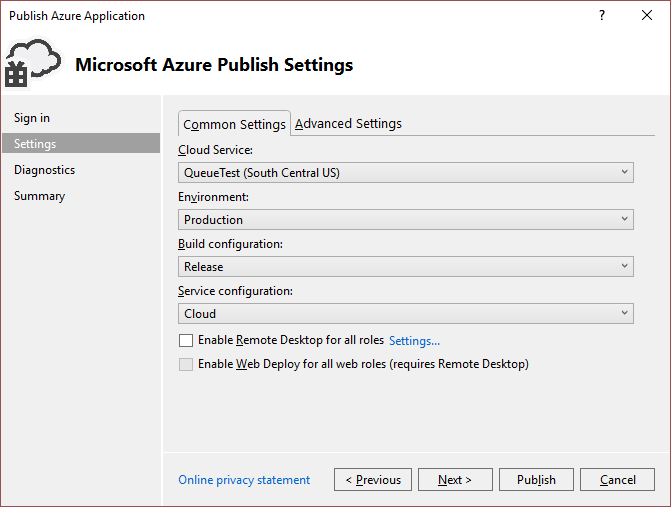The width and height of the screenshot is (671, 508).
Task: Enable Remote Desktop for all roles checkbox
Action: point(185,341)
